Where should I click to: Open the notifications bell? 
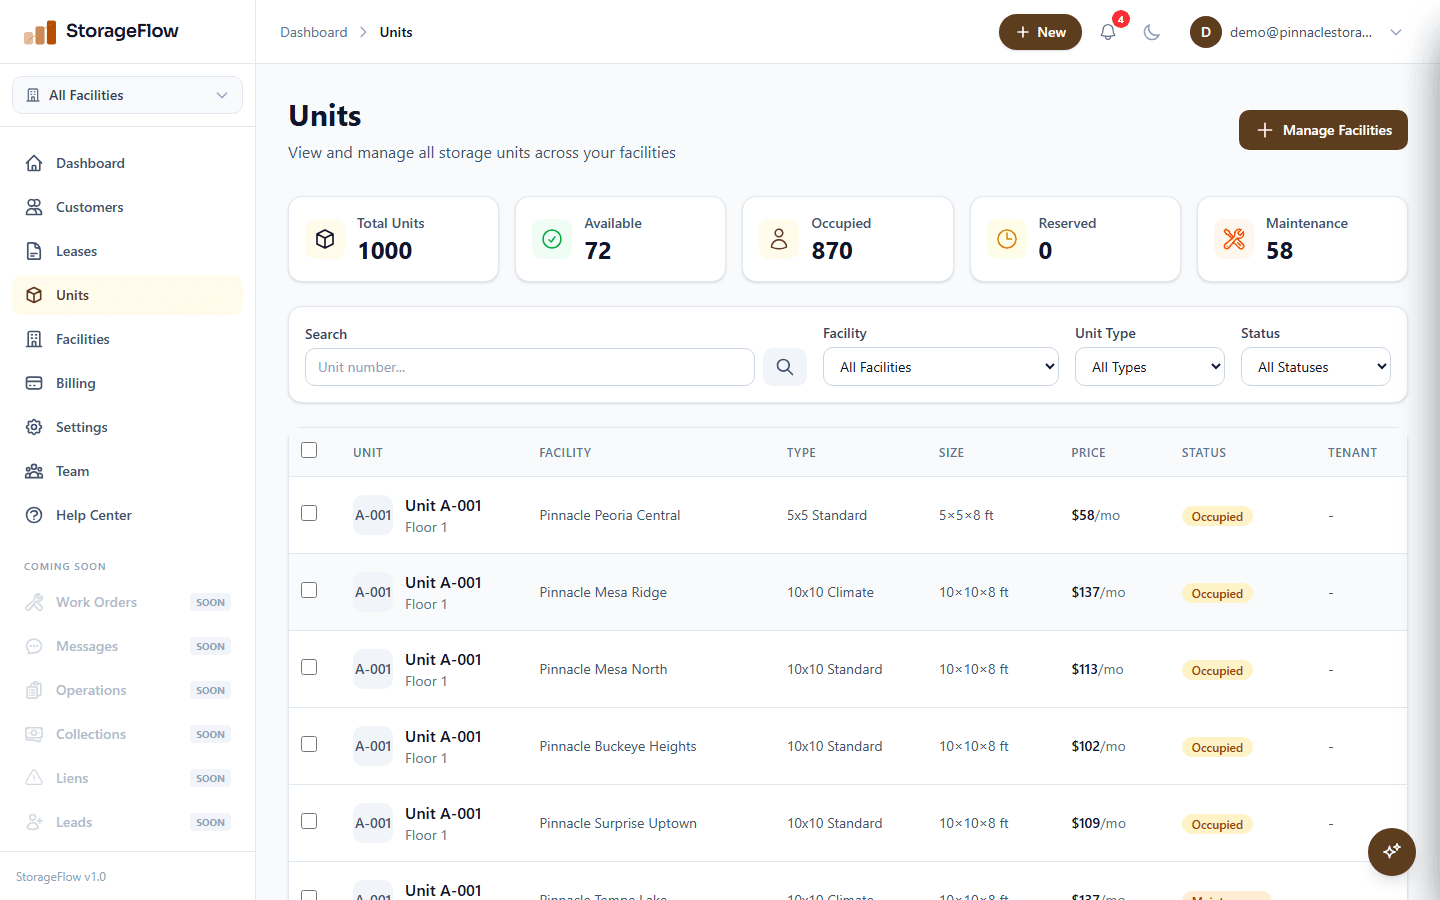tap(1107, 31)
